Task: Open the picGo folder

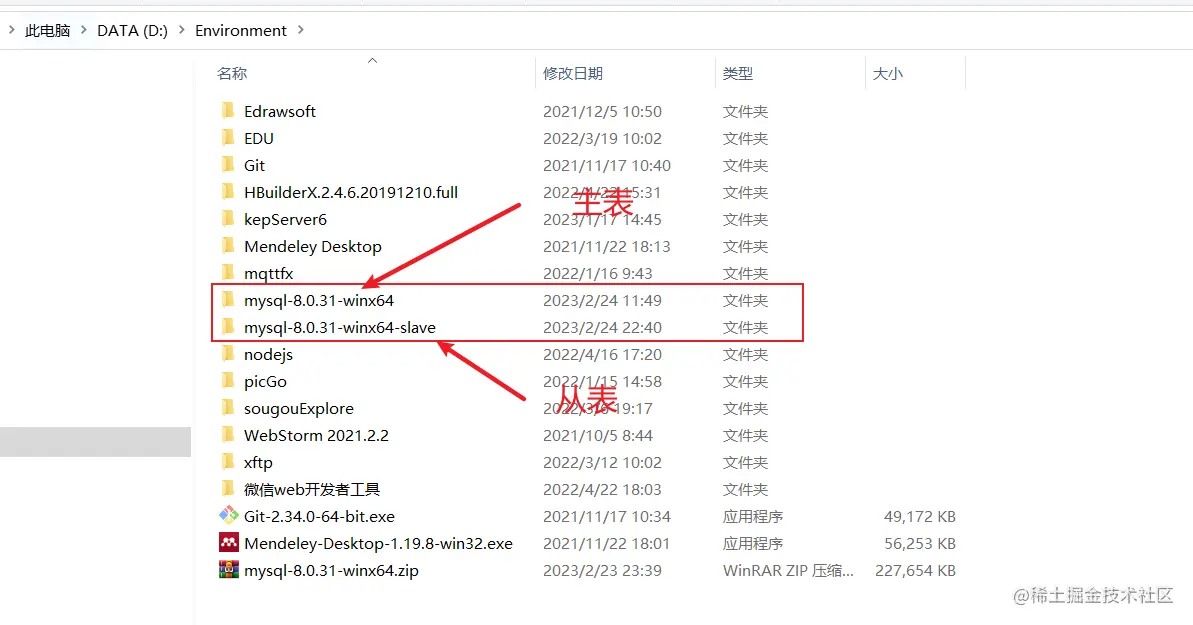Action: [263, 381]
